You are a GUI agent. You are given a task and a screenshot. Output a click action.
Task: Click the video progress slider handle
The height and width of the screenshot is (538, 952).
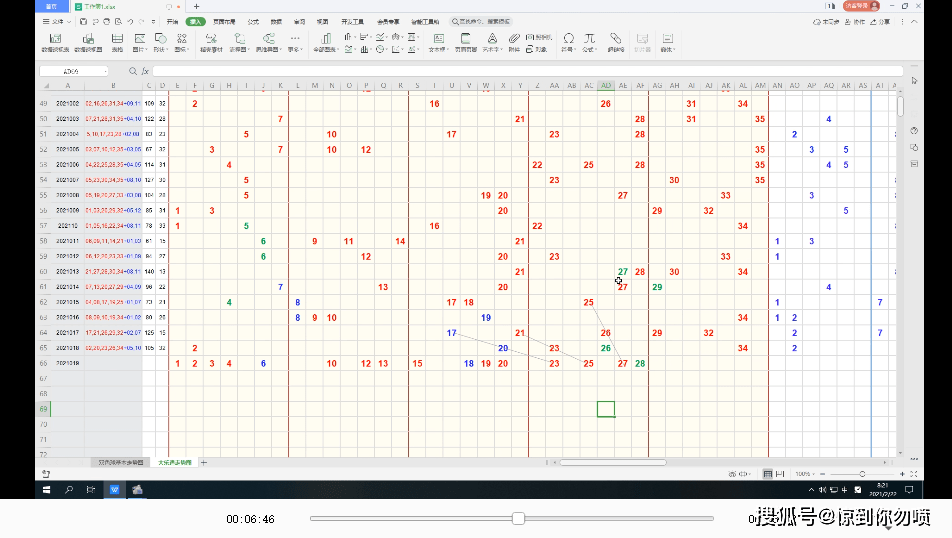(x=518, y=519)
